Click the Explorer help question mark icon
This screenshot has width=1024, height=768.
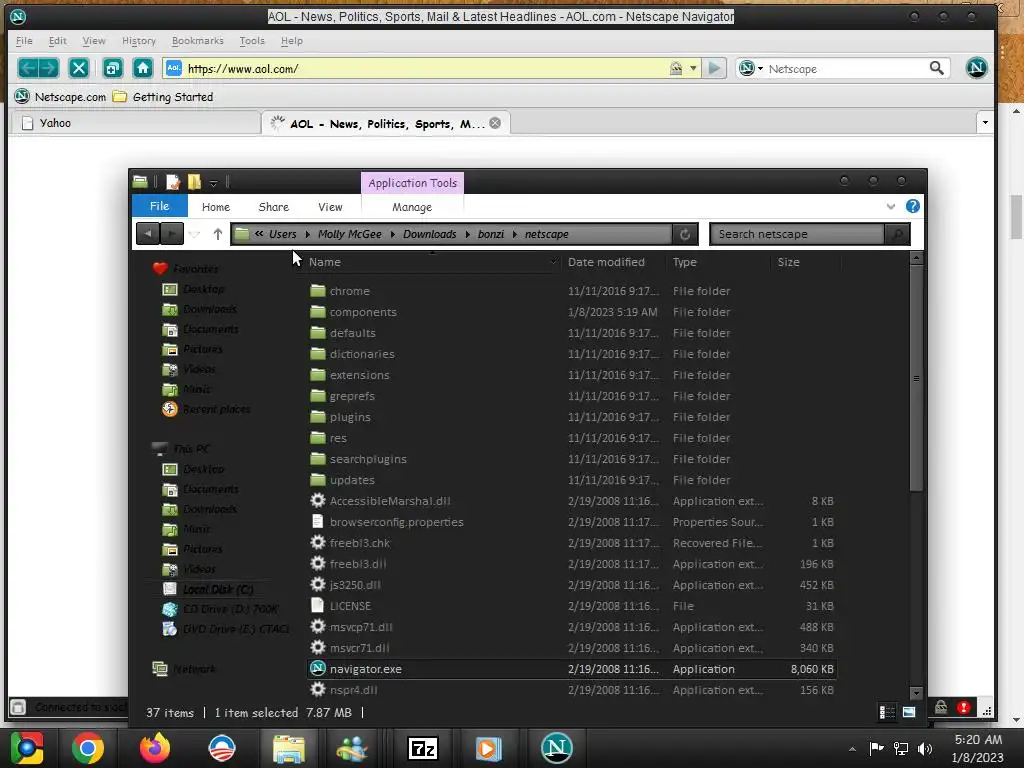click(x=912, y=206)
